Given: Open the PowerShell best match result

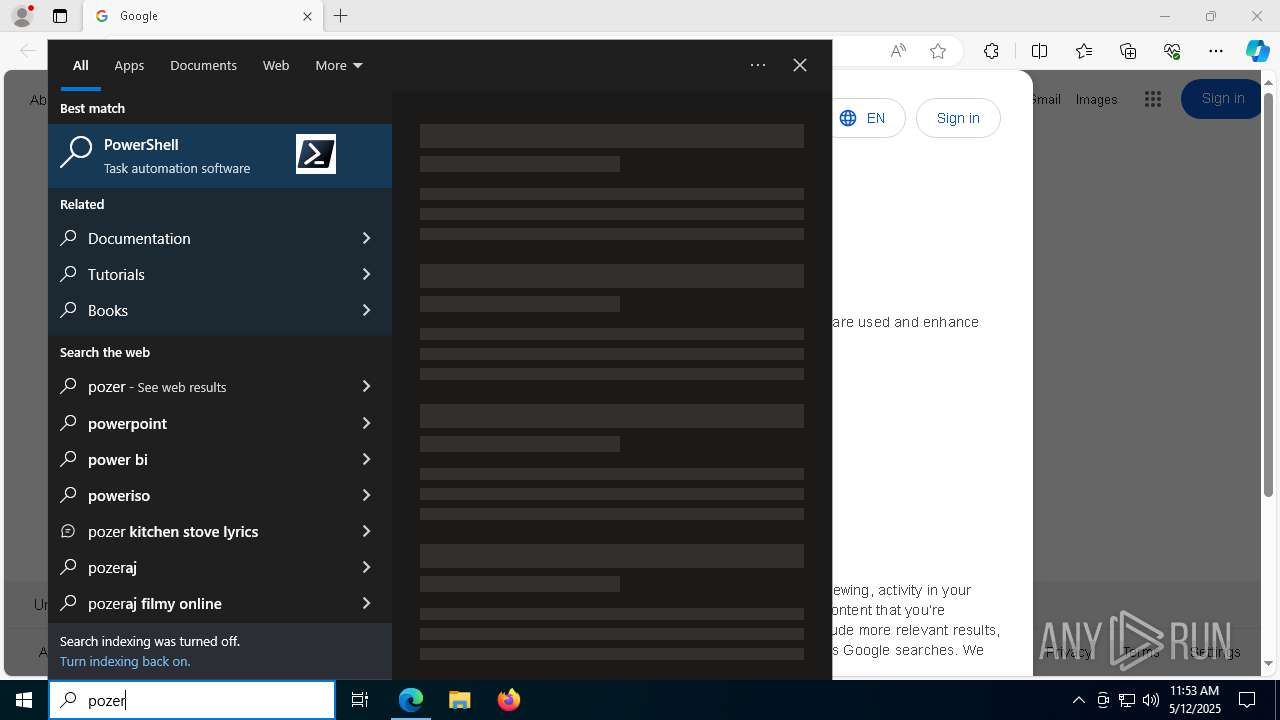Looking at the screenshot, I should (x=220, y=155).
